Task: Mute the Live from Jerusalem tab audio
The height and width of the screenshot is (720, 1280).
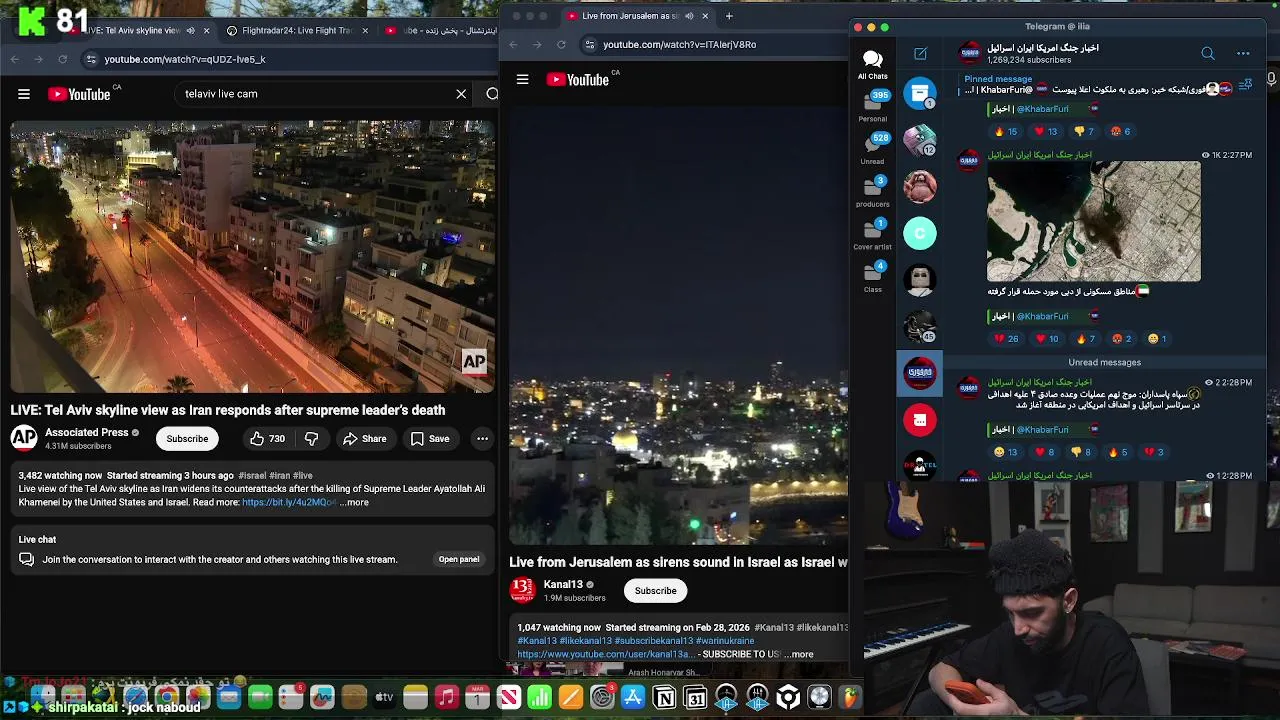Action: [689, 16]
